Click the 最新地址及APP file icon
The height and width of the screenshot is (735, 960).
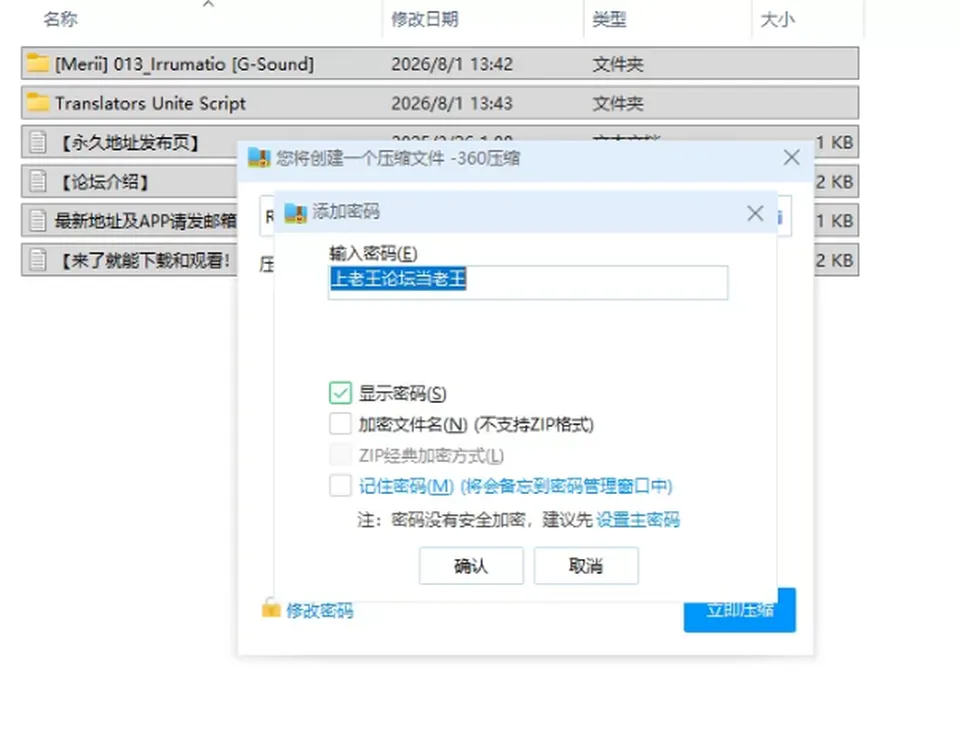pyautogui.click(x=38, y=220)
